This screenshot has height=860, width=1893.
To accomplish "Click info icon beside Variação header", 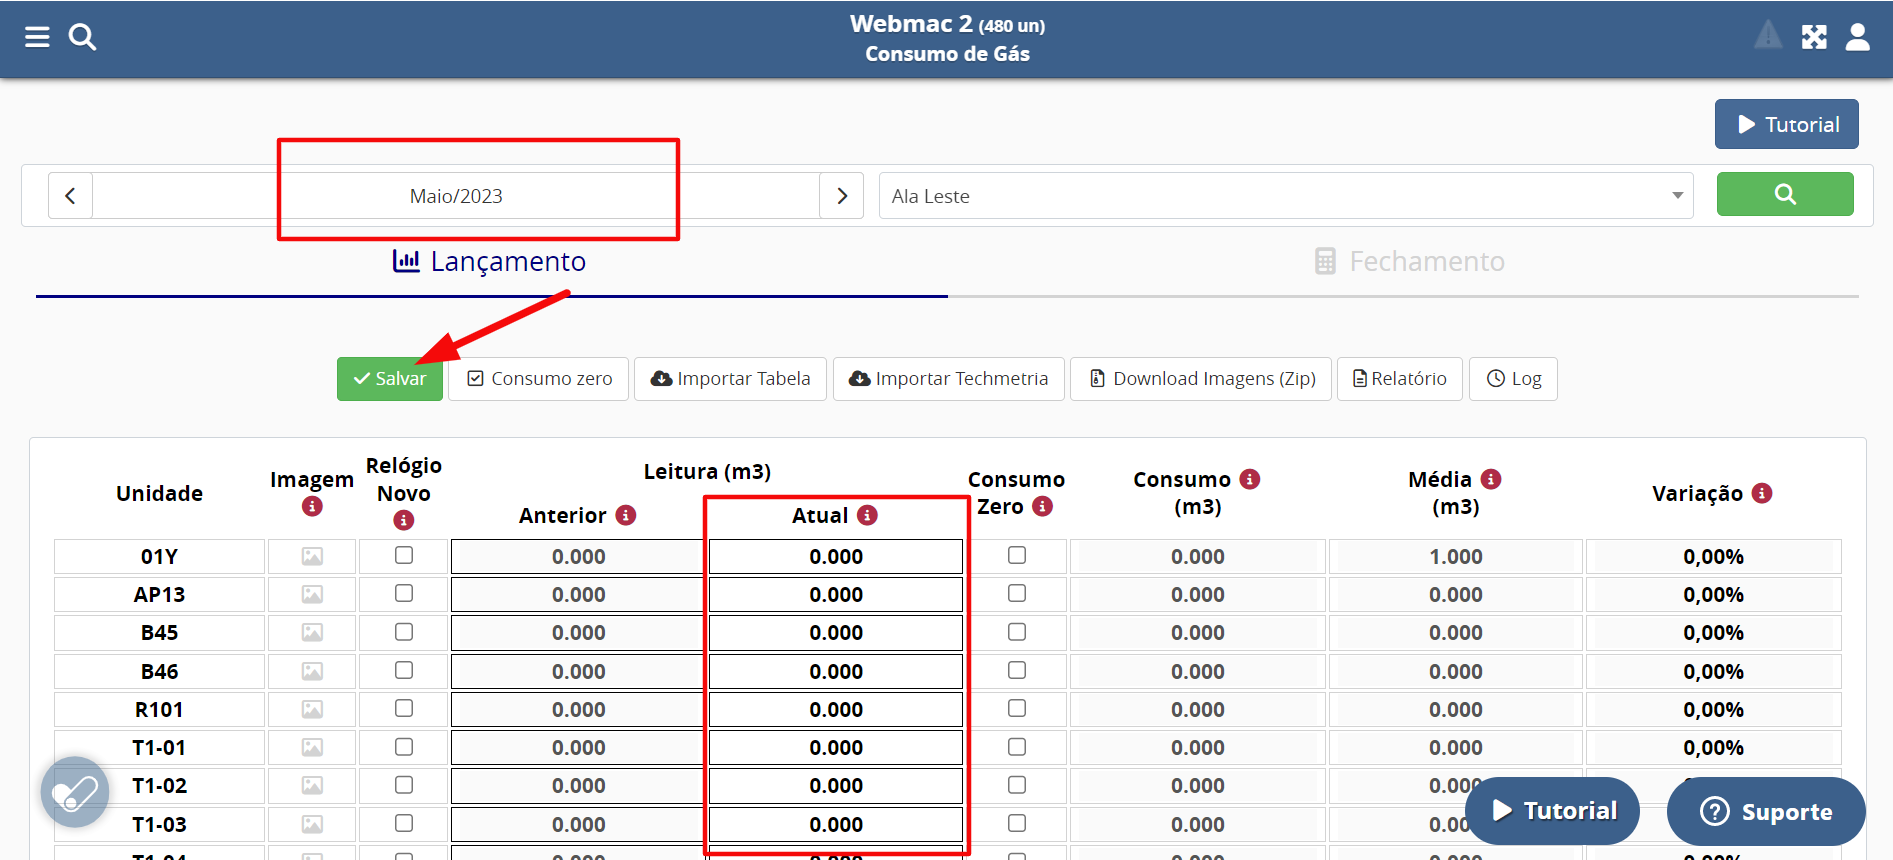I will click(x=1762, y=493).
